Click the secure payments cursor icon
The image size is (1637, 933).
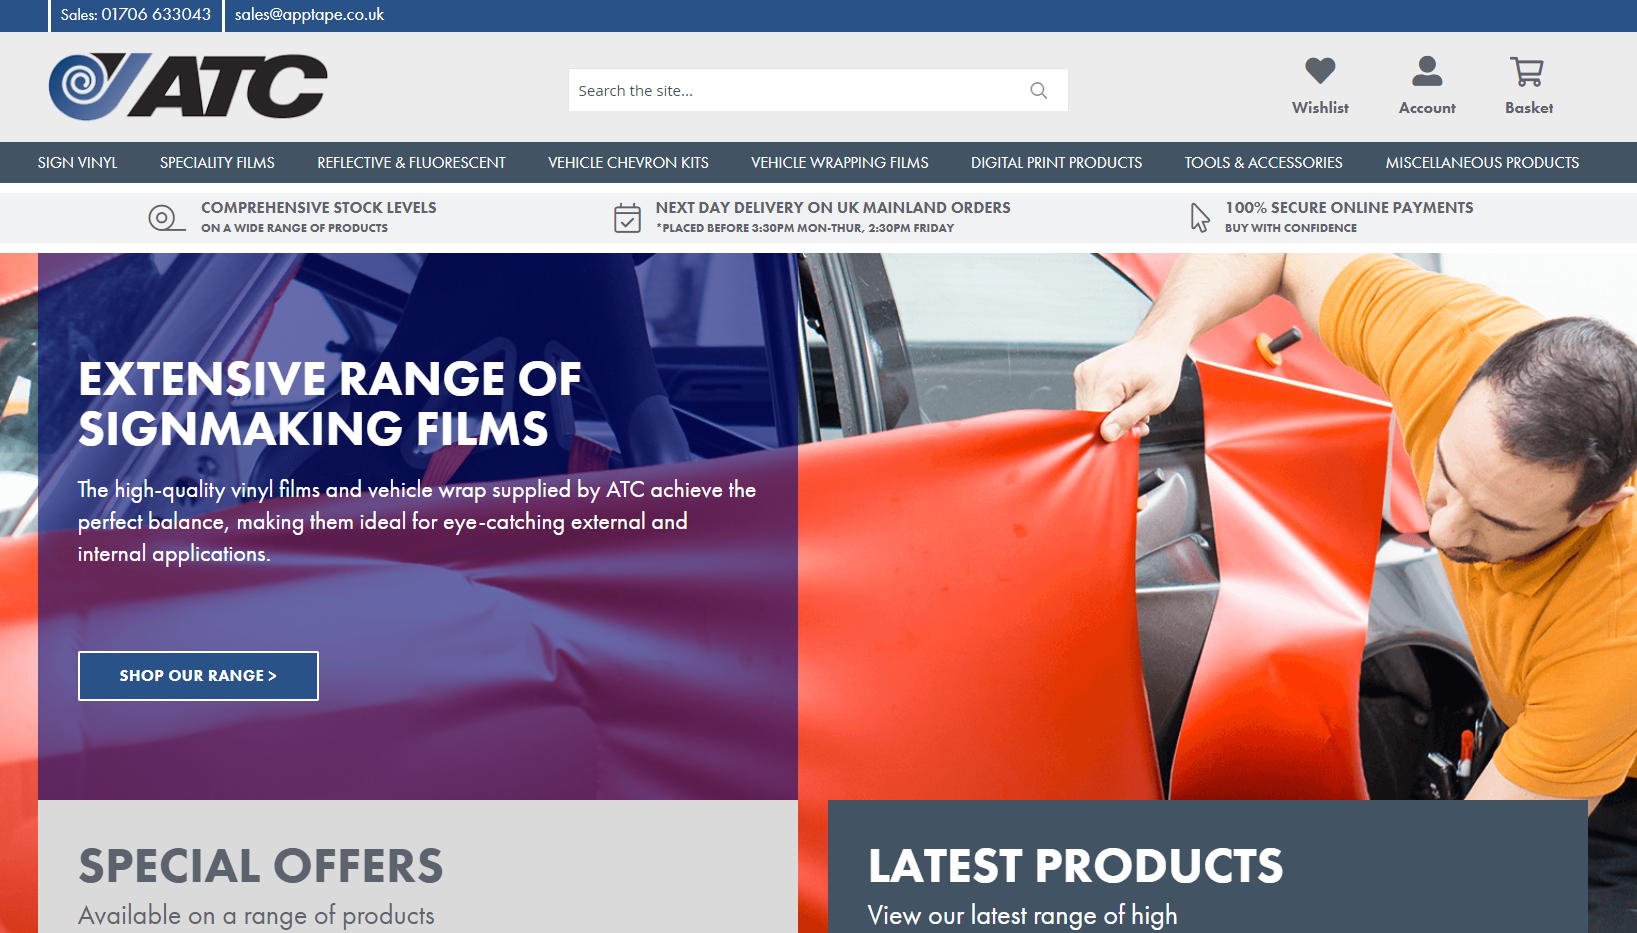pyautogui.click(x=1199, y=216)
